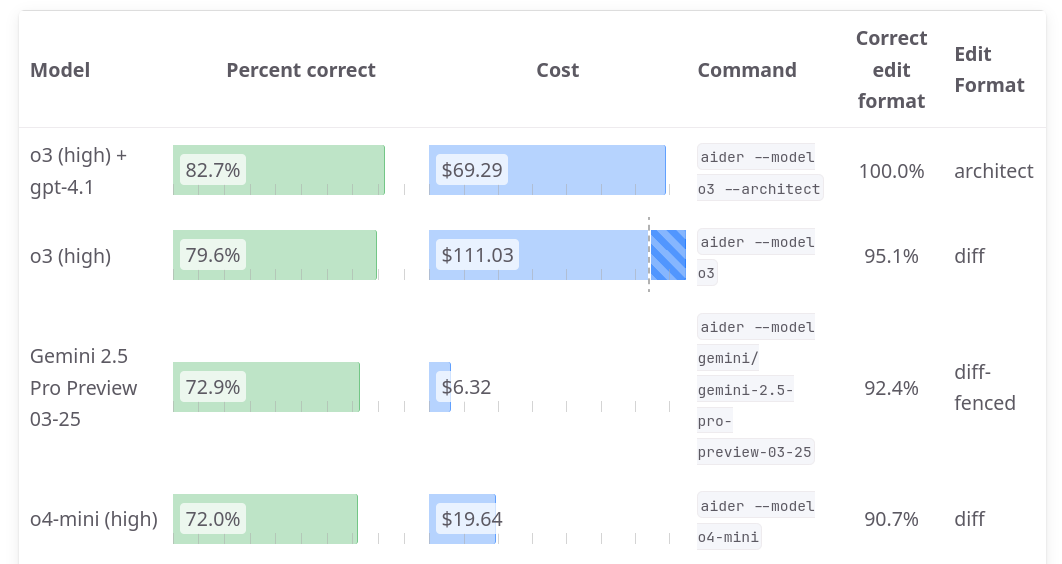The width and height of the screenshot is (1062, 564).
Task: Click the 'aider --model o4-mini' command
Action: [756, 521]
